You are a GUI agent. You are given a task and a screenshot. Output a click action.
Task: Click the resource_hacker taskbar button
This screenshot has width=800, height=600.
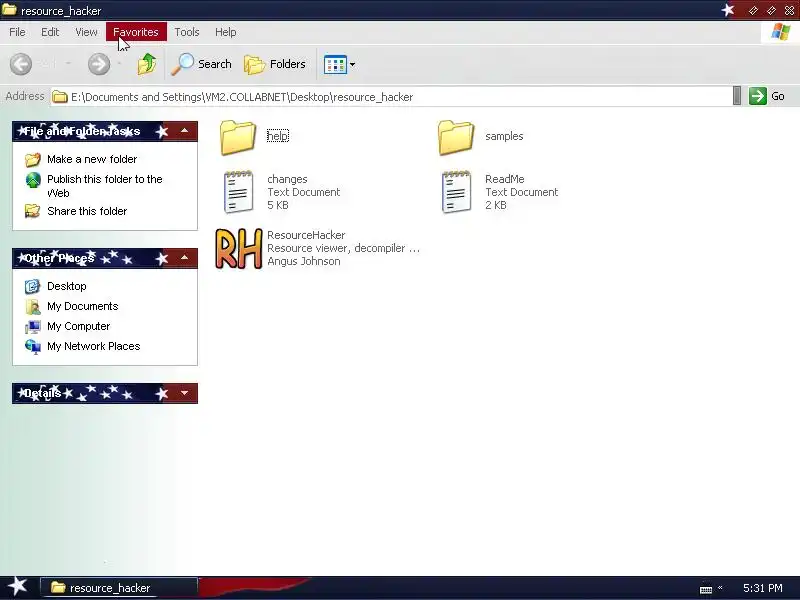point(118,588)
